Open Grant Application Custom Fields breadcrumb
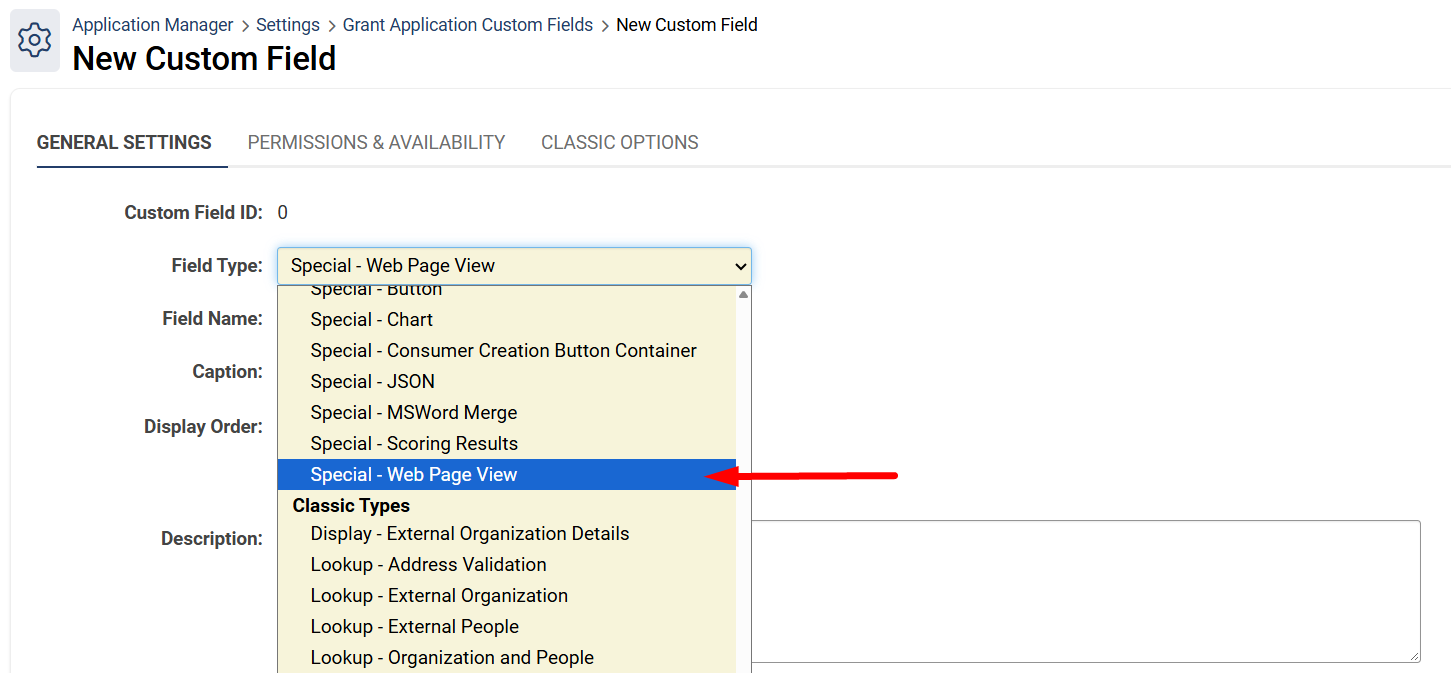This screenshot has height=673, width=1451. (x=468, y=25)
